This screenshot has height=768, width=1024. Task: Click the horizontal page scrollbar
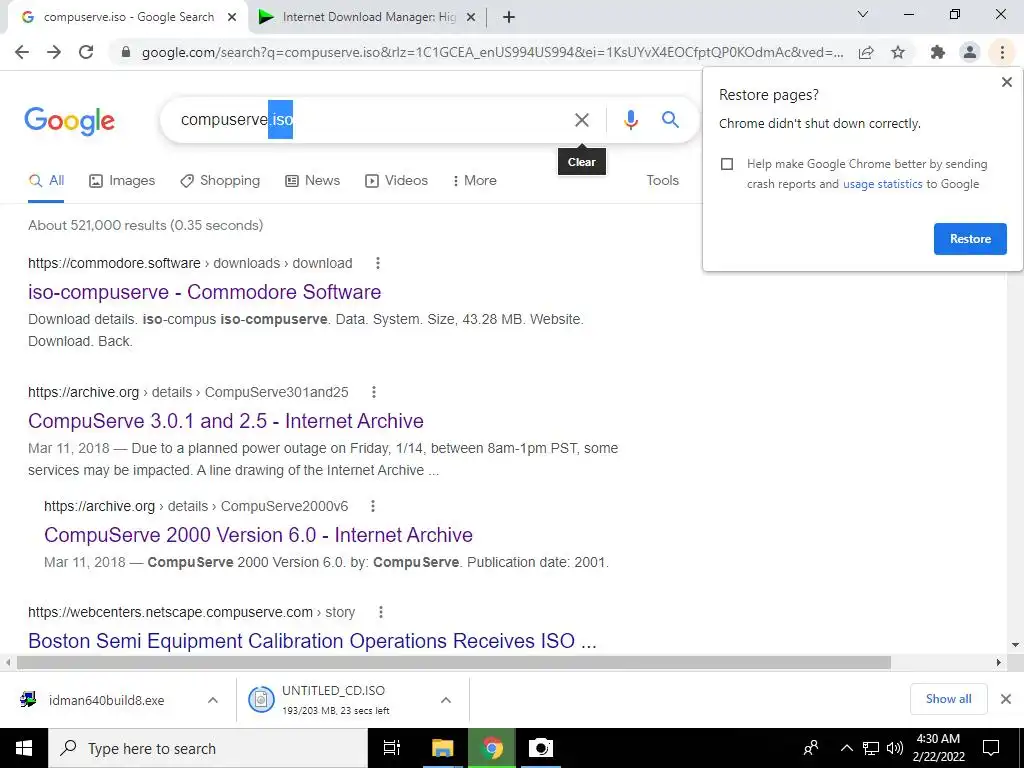coord(454,662)
